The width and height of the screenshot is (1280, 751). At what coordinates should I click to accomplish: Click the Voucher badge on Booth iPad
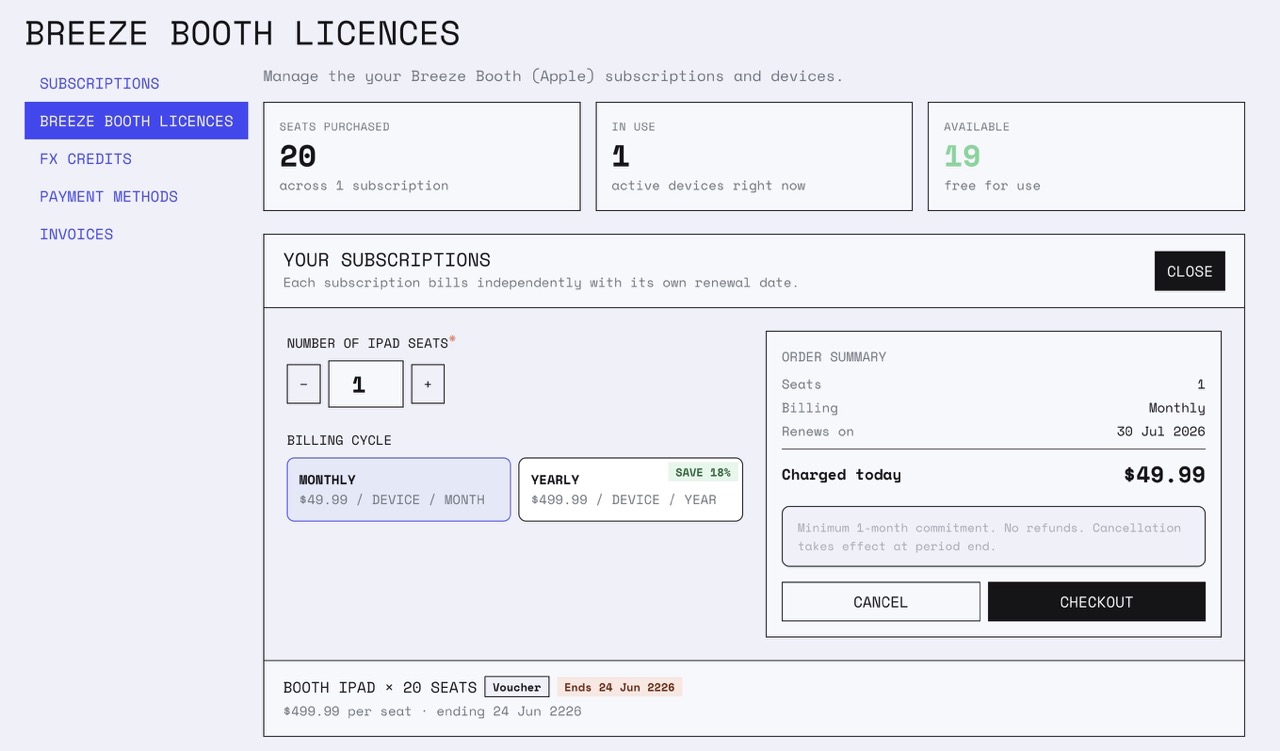517,687
